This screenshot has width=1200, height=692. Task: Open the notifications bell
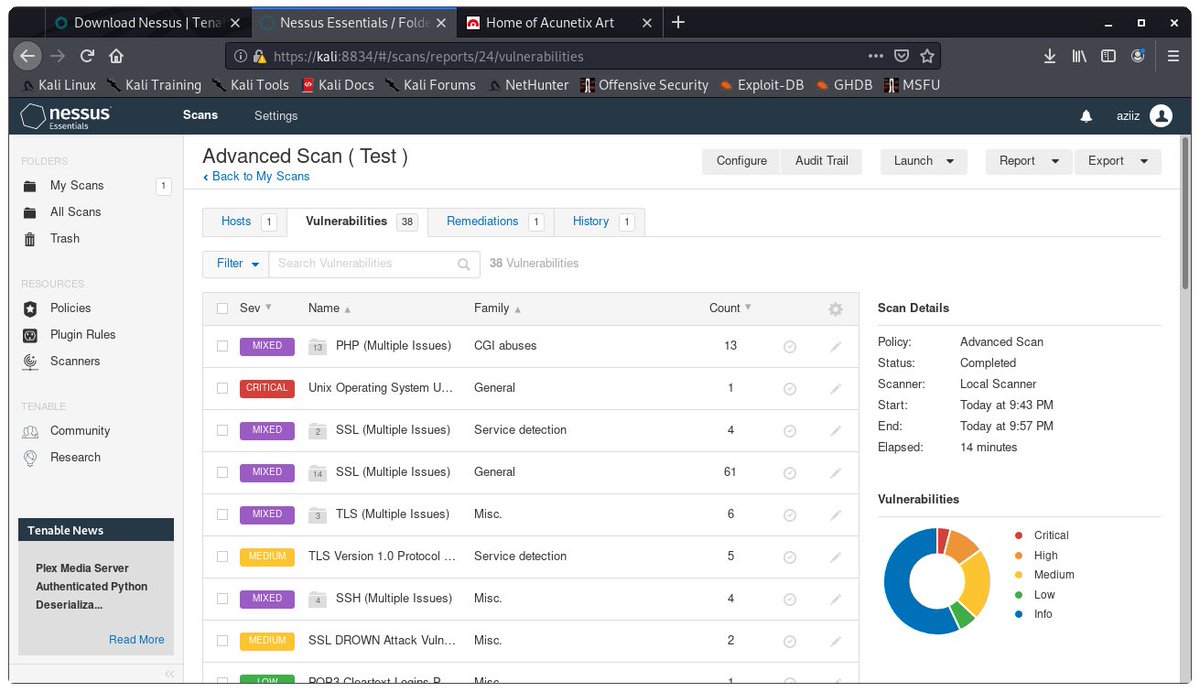[1086, 117]
